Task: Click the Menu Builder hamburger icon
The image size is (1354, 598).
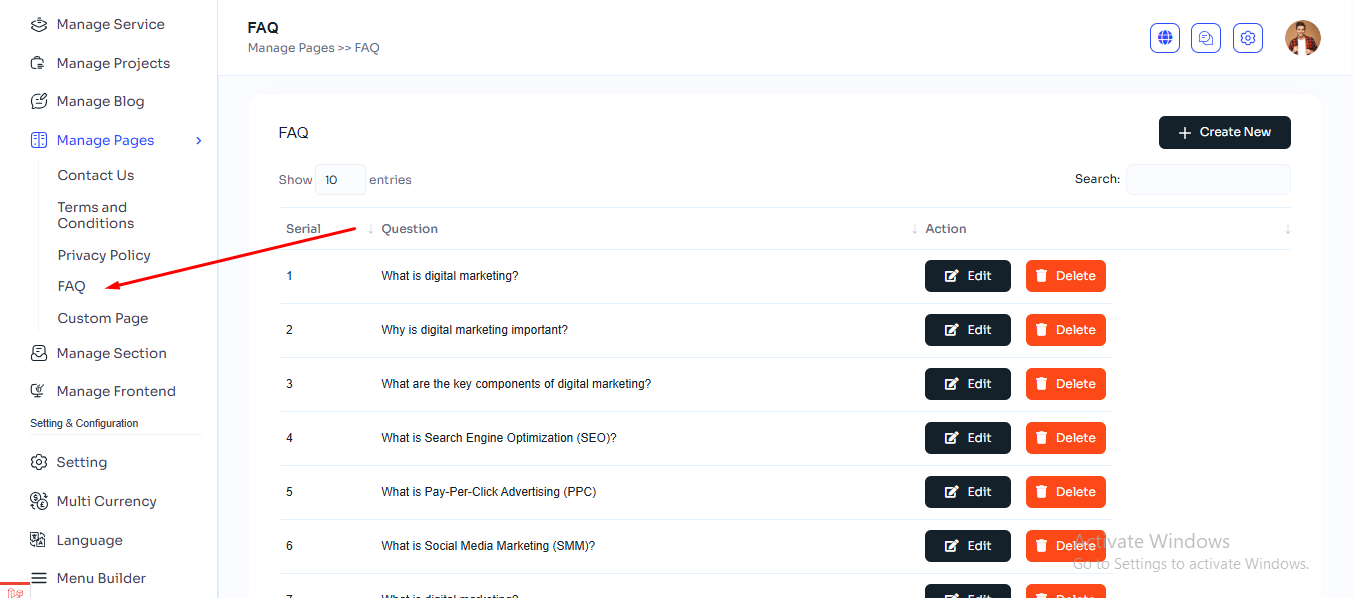Action: tap(39, 578)
